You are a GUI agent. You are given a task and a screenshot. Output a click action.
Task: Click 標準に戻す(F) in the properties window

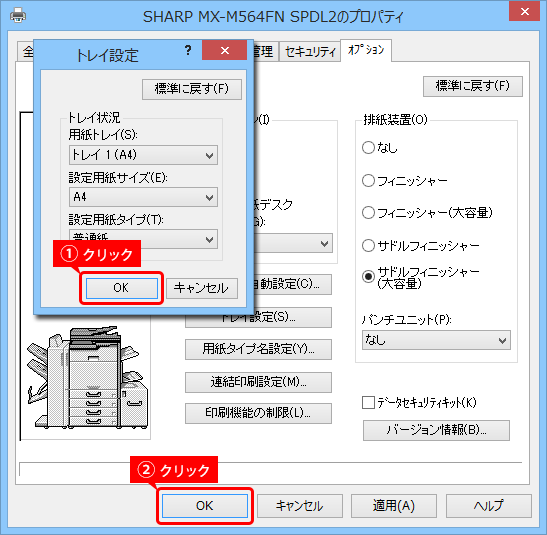click(473, 86)
